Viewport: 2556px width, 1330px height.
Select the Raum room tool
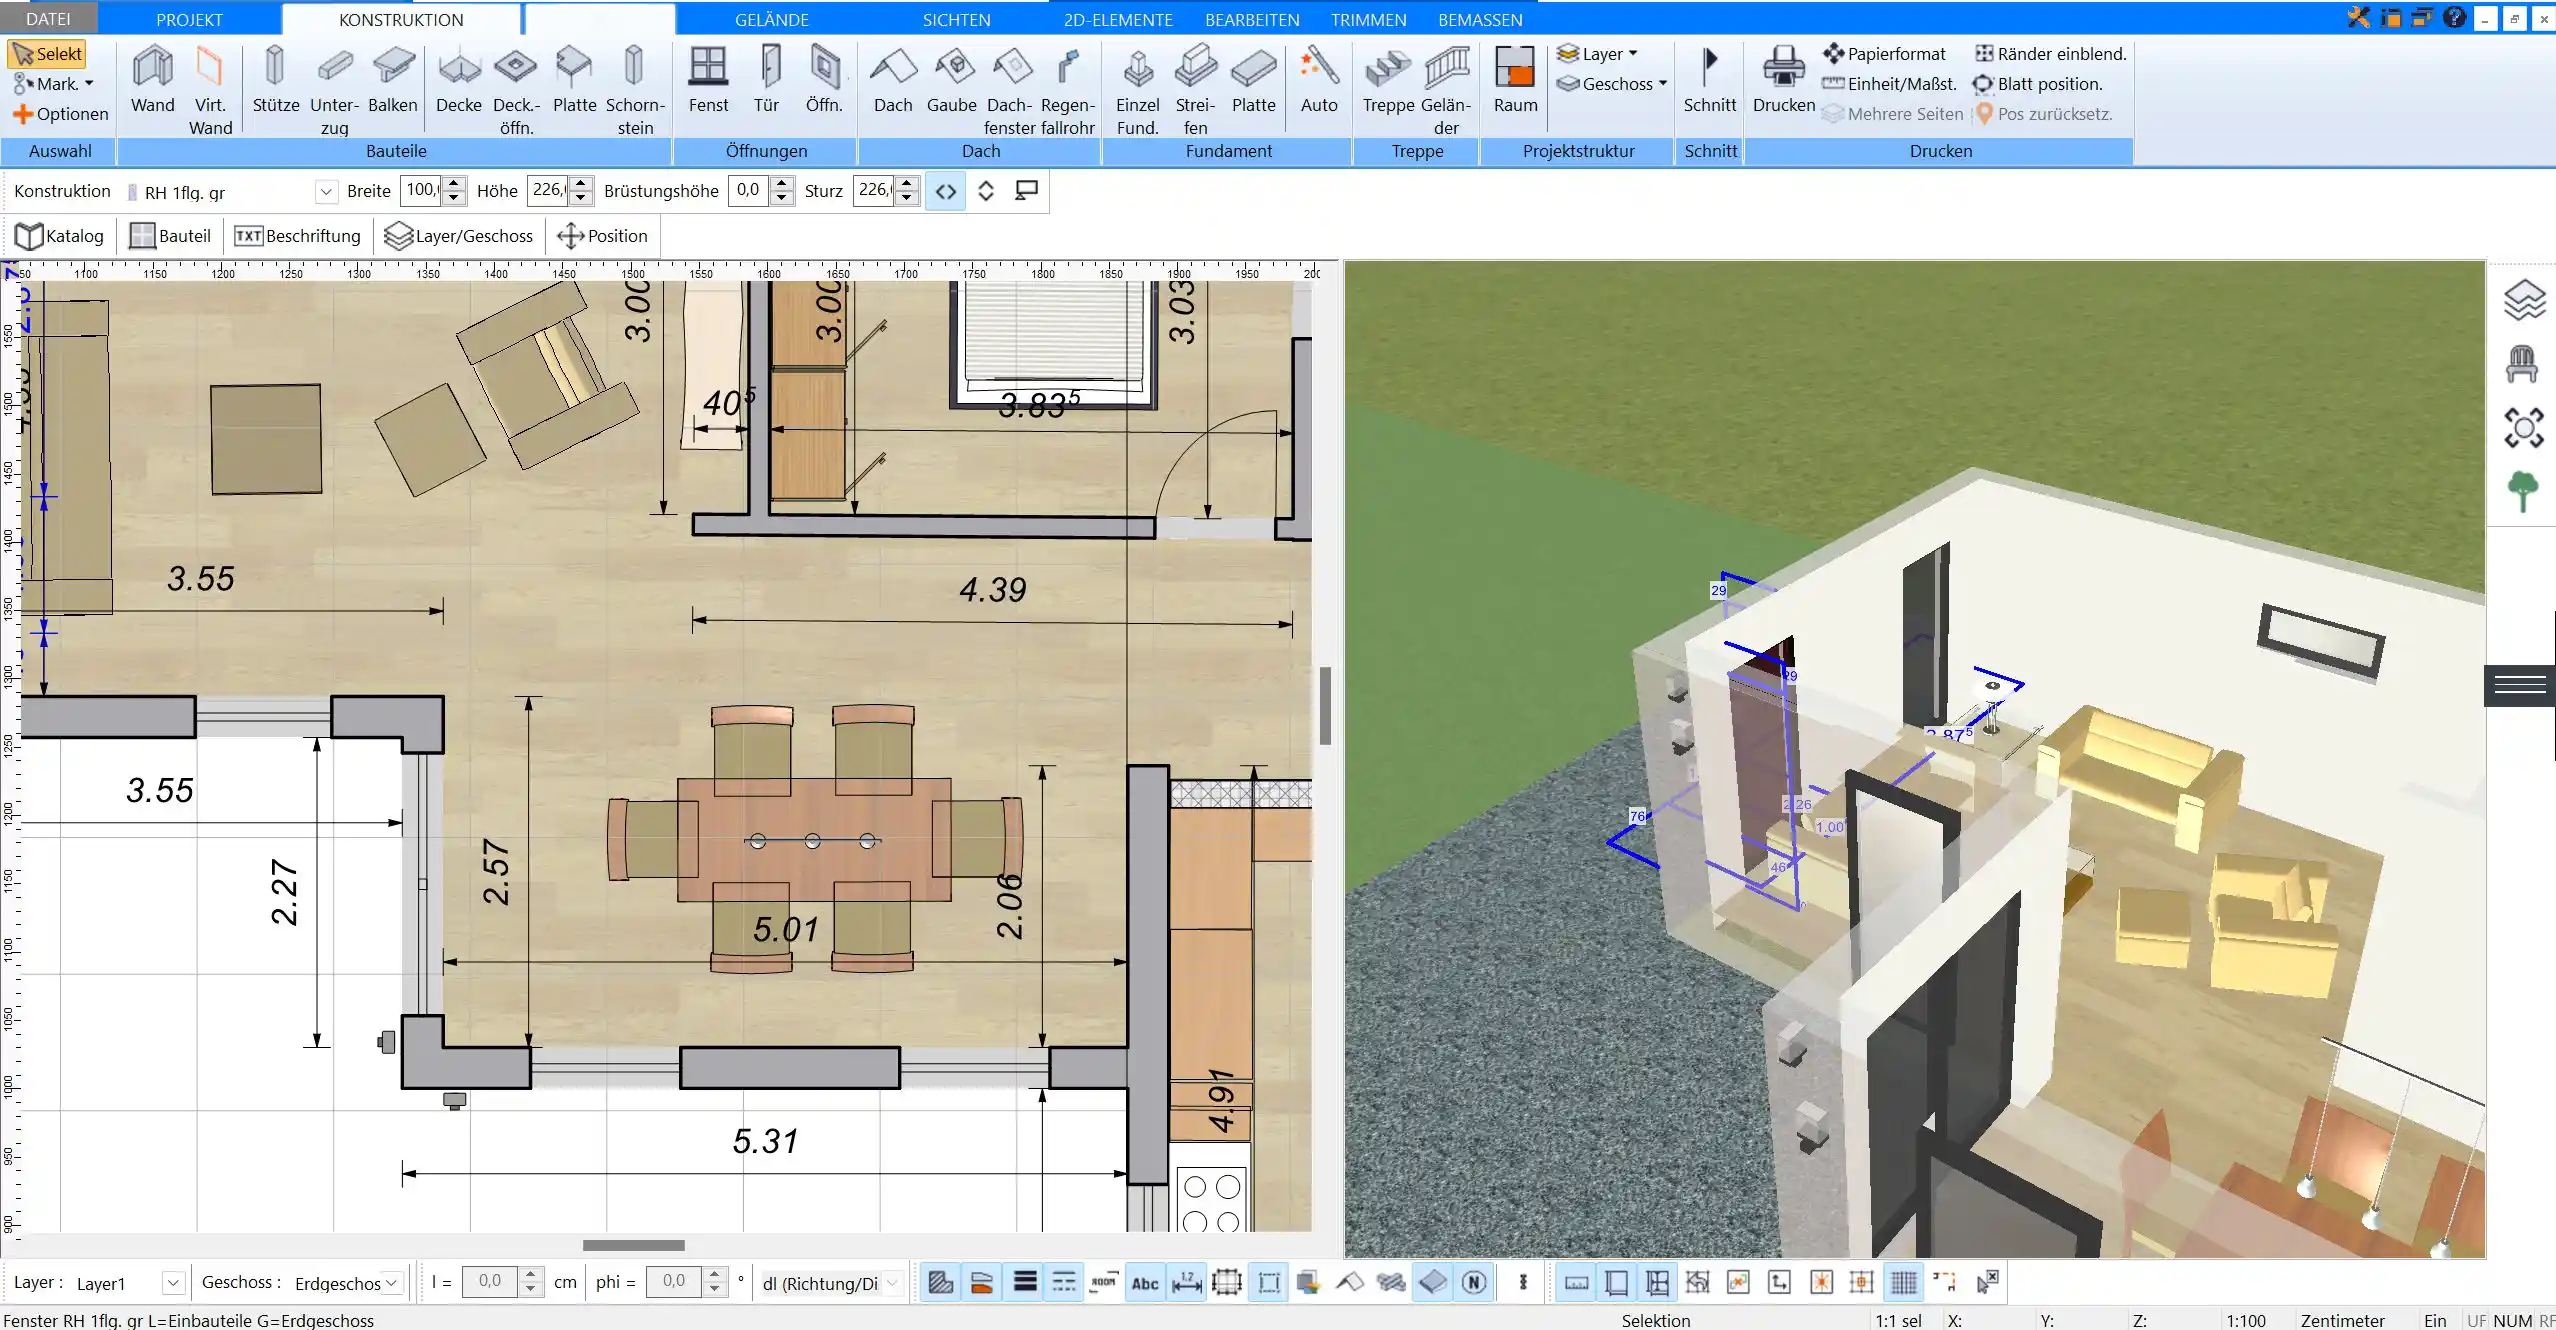pos(1515,80)
